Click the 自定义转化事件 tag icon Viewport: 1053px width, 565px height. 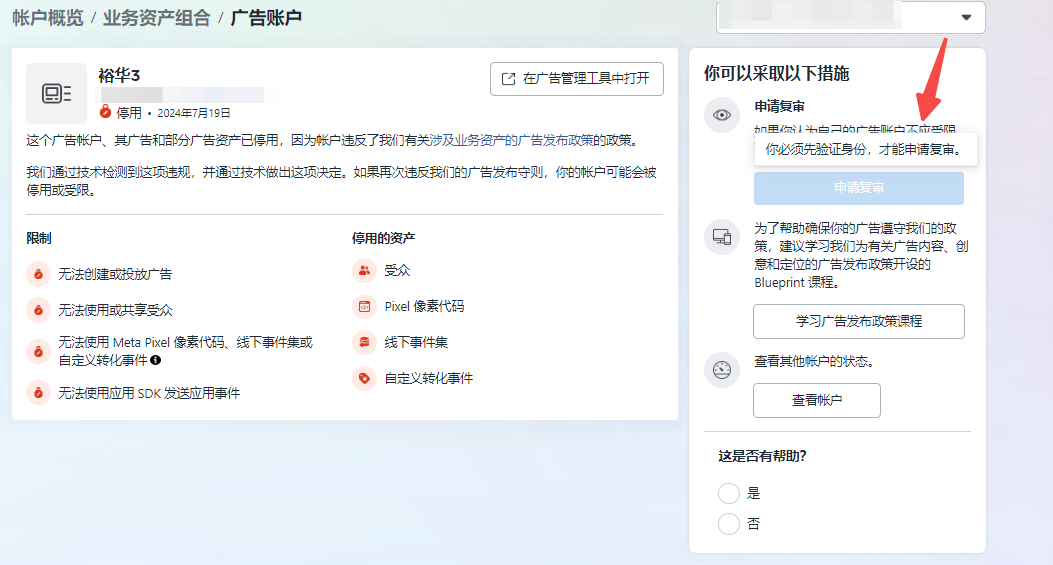(364, 378)
